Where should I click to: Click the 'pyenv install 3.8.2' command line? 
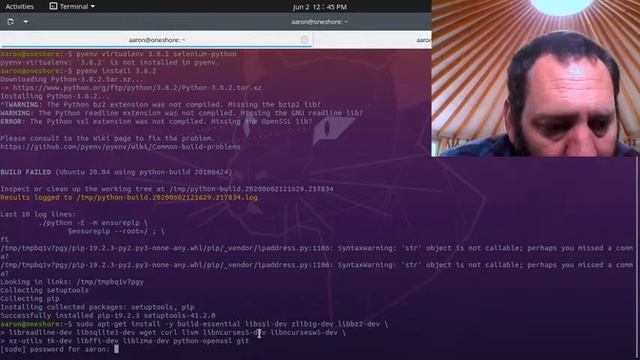coord(116,71)
